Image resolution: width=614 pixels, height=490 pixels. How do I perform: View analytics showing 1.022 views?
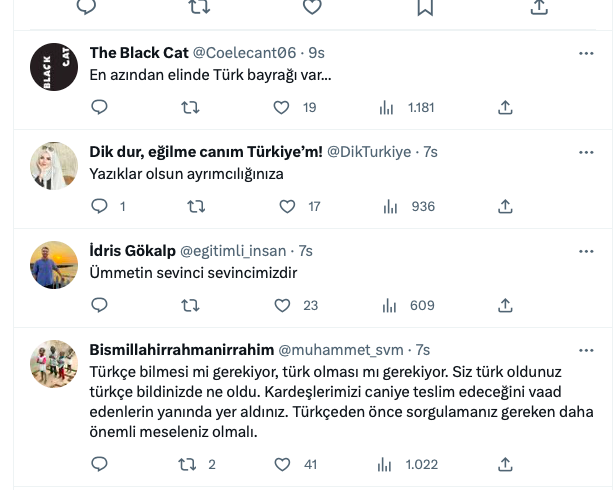pos(407,465)
